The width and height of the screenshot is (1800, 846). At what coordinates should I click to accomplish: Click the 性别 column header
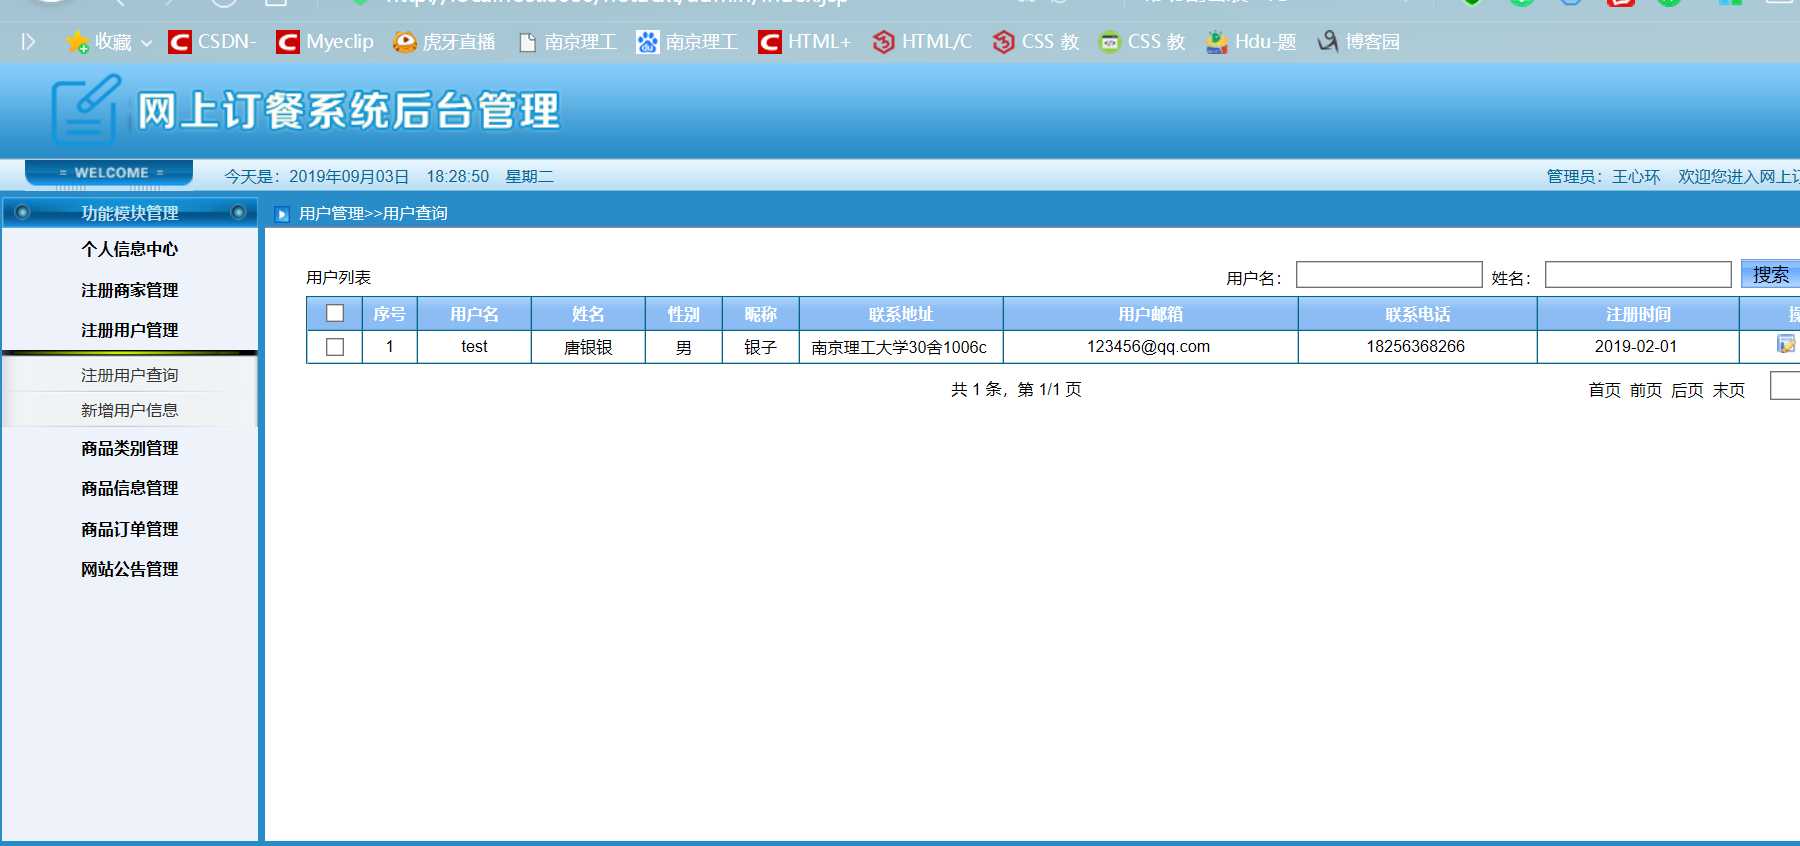[x=683, y=314]
